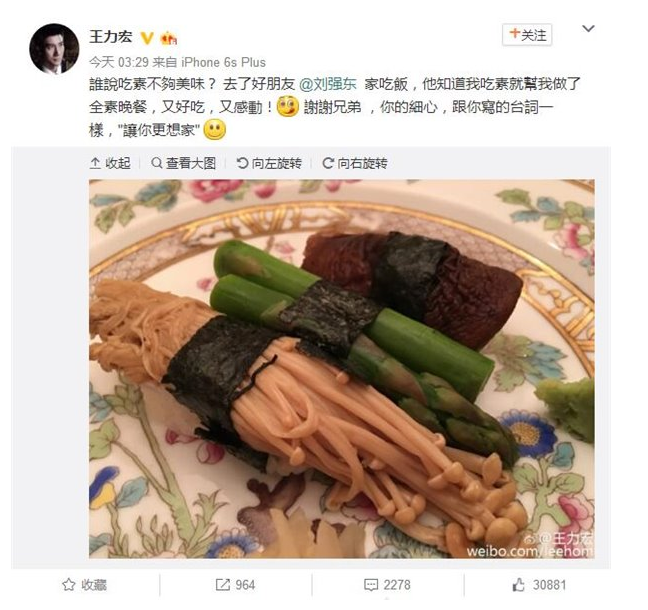Click the 王力宏 profile avatar
The width and height of the screenshot is (648, 610).
pos(54,49)
